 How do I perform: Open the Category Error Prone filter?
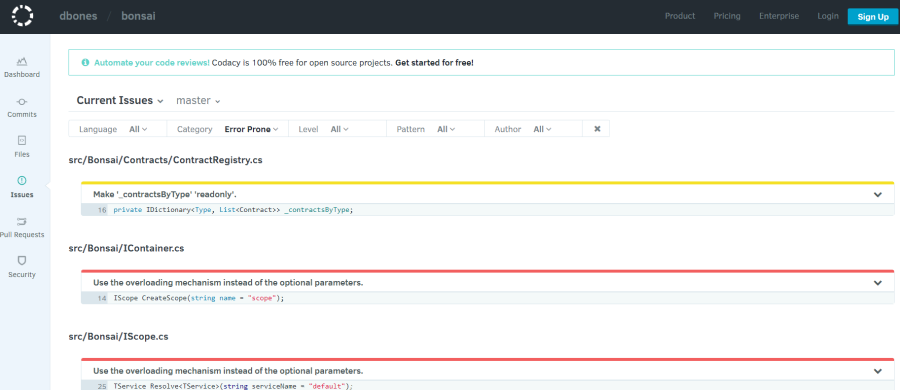251,129
